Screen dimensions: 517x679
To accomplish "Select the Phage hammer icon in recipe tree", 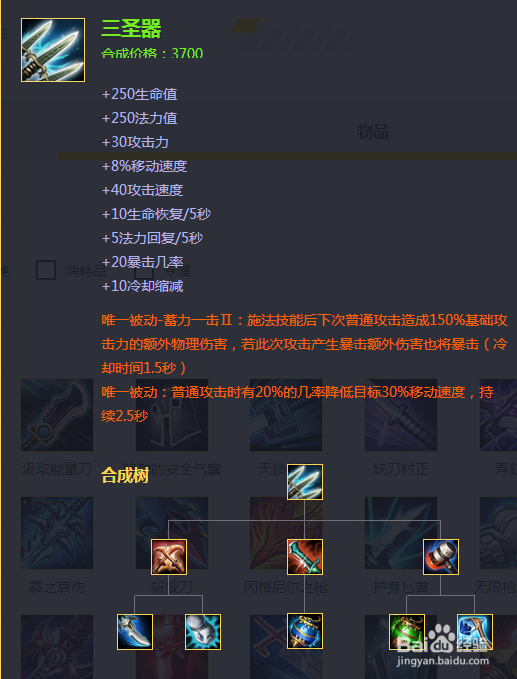I will click(441, 557).
